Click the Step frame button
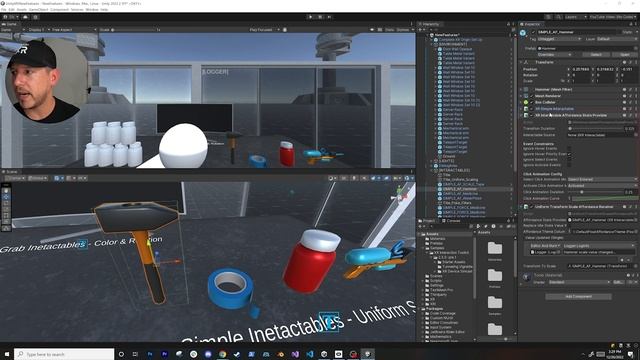640x360 pixels. [x=329, y=17]
